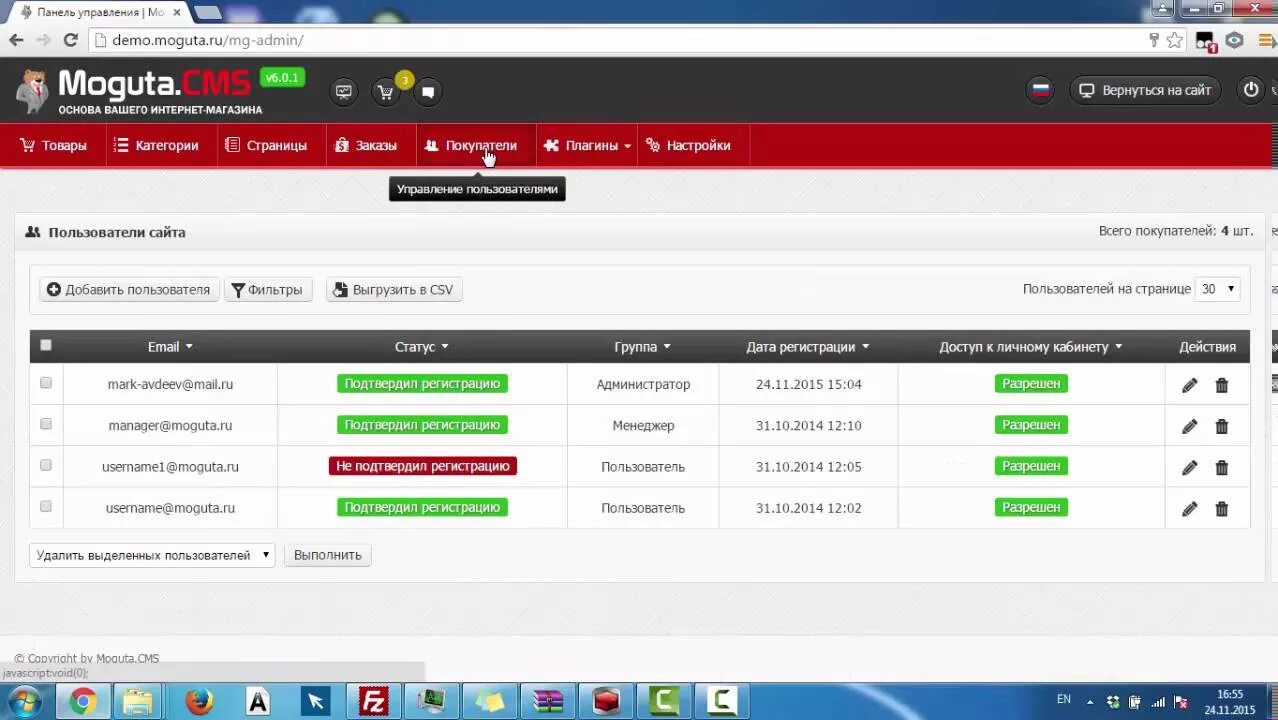Open WinRAR from the taskbar
The width and height of the screenshot is (1278, 720).
[548, 701]
